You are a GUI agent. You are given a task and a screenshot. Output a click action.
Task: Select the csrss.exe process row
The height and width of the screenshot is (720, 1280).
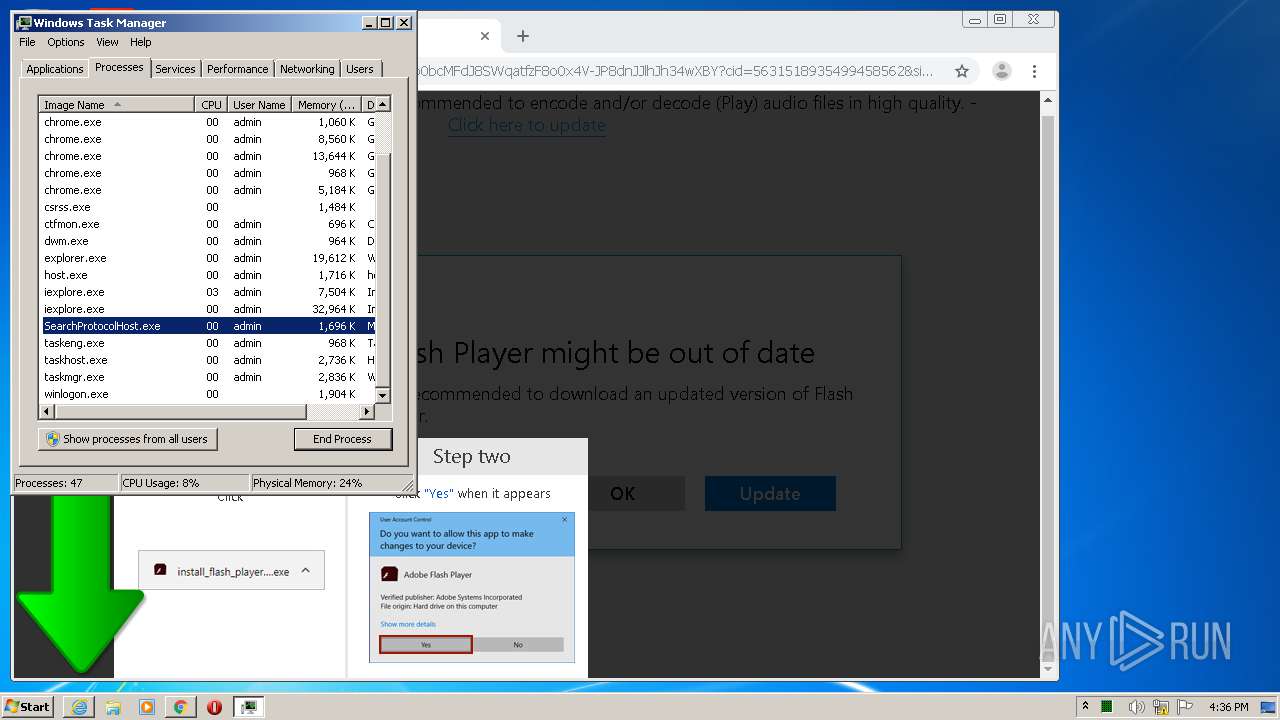point(208,207)
